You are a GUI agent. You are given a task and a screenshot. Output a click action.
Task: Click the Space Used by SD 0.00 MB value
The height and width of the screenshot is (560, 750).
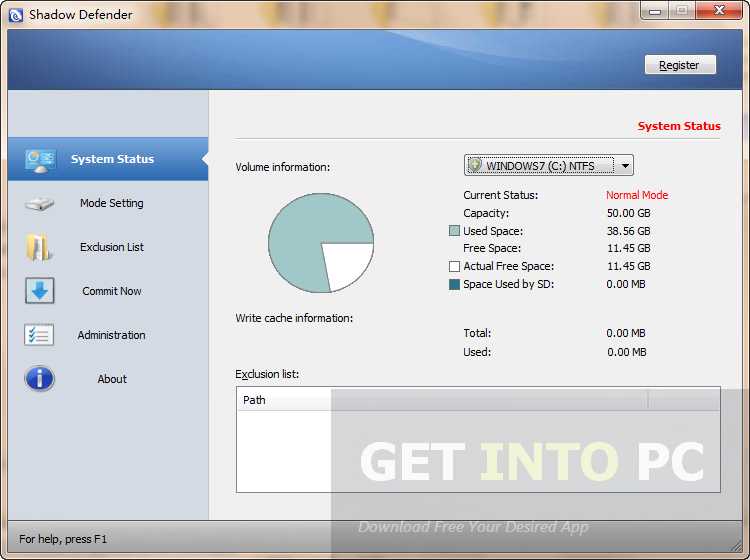[626, 285]
